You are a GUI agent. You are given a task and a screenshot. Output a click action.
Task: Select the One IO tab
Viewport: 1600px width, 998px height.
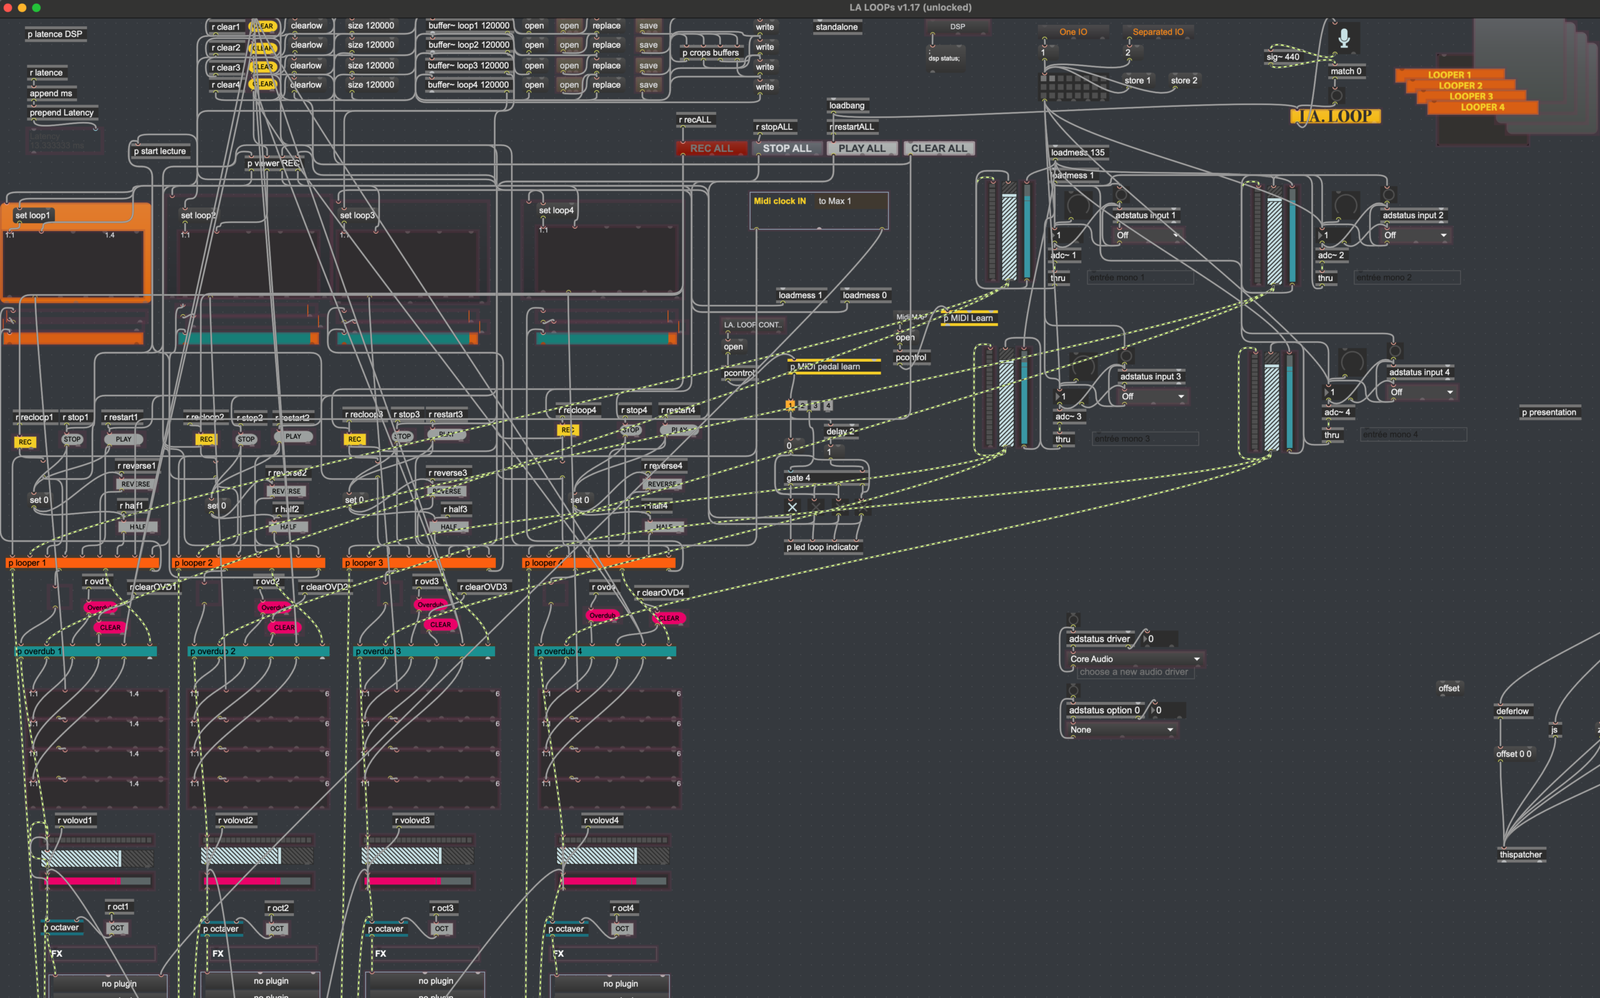pos(1071,31)
